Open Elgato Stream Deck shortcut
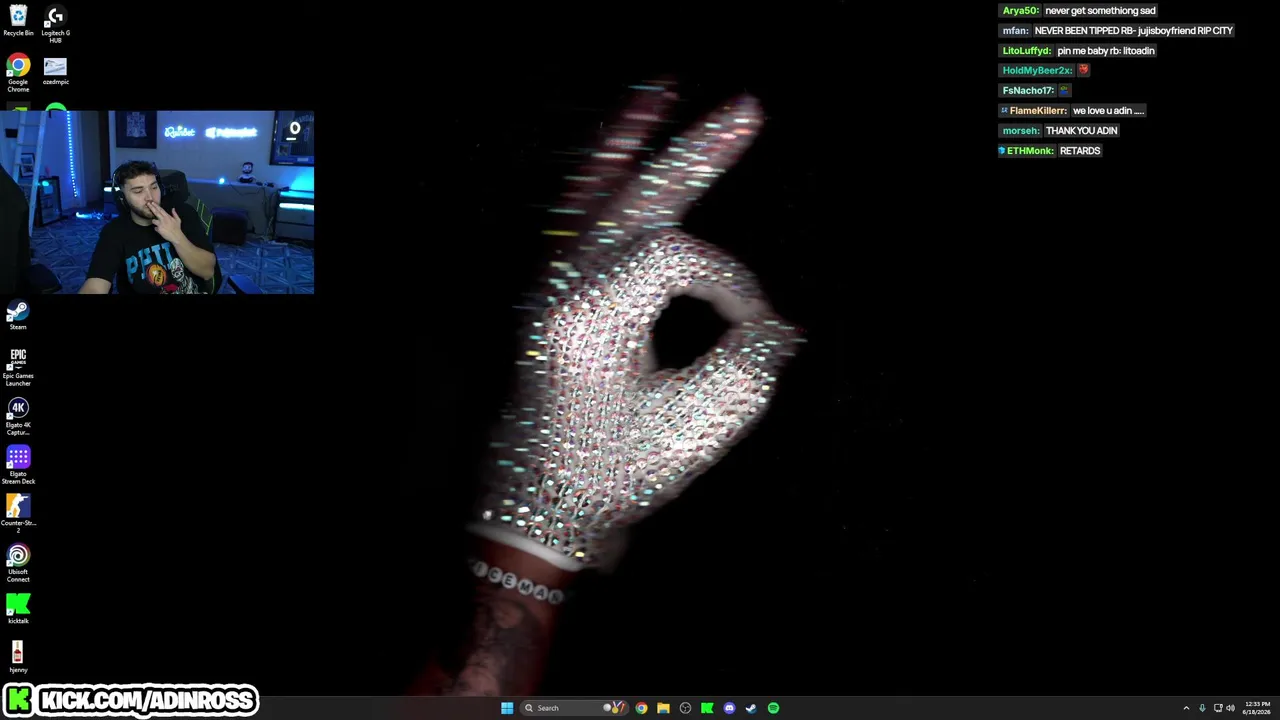The image size is (1280, 720). click(x=18, y=465)
